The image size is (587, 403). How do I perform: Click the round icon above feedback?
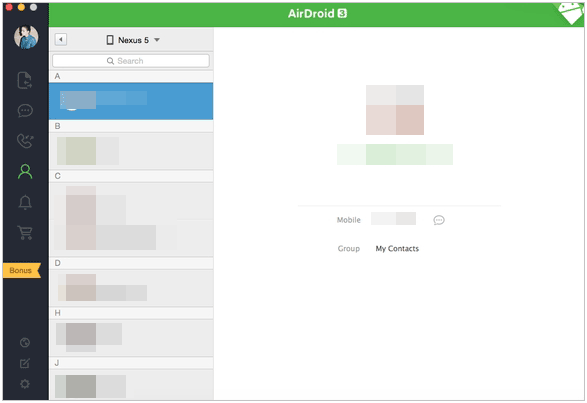pos(25,342)
